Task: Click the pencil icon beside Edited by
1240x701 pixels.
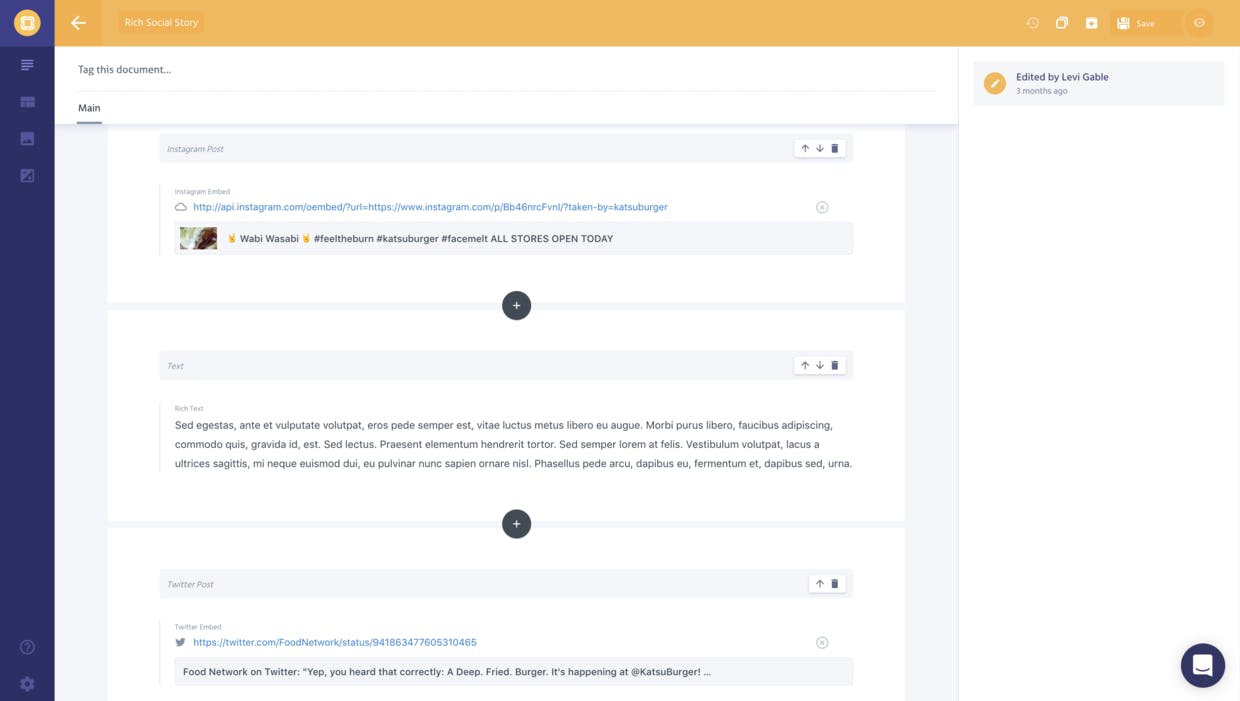Action: 994,84
